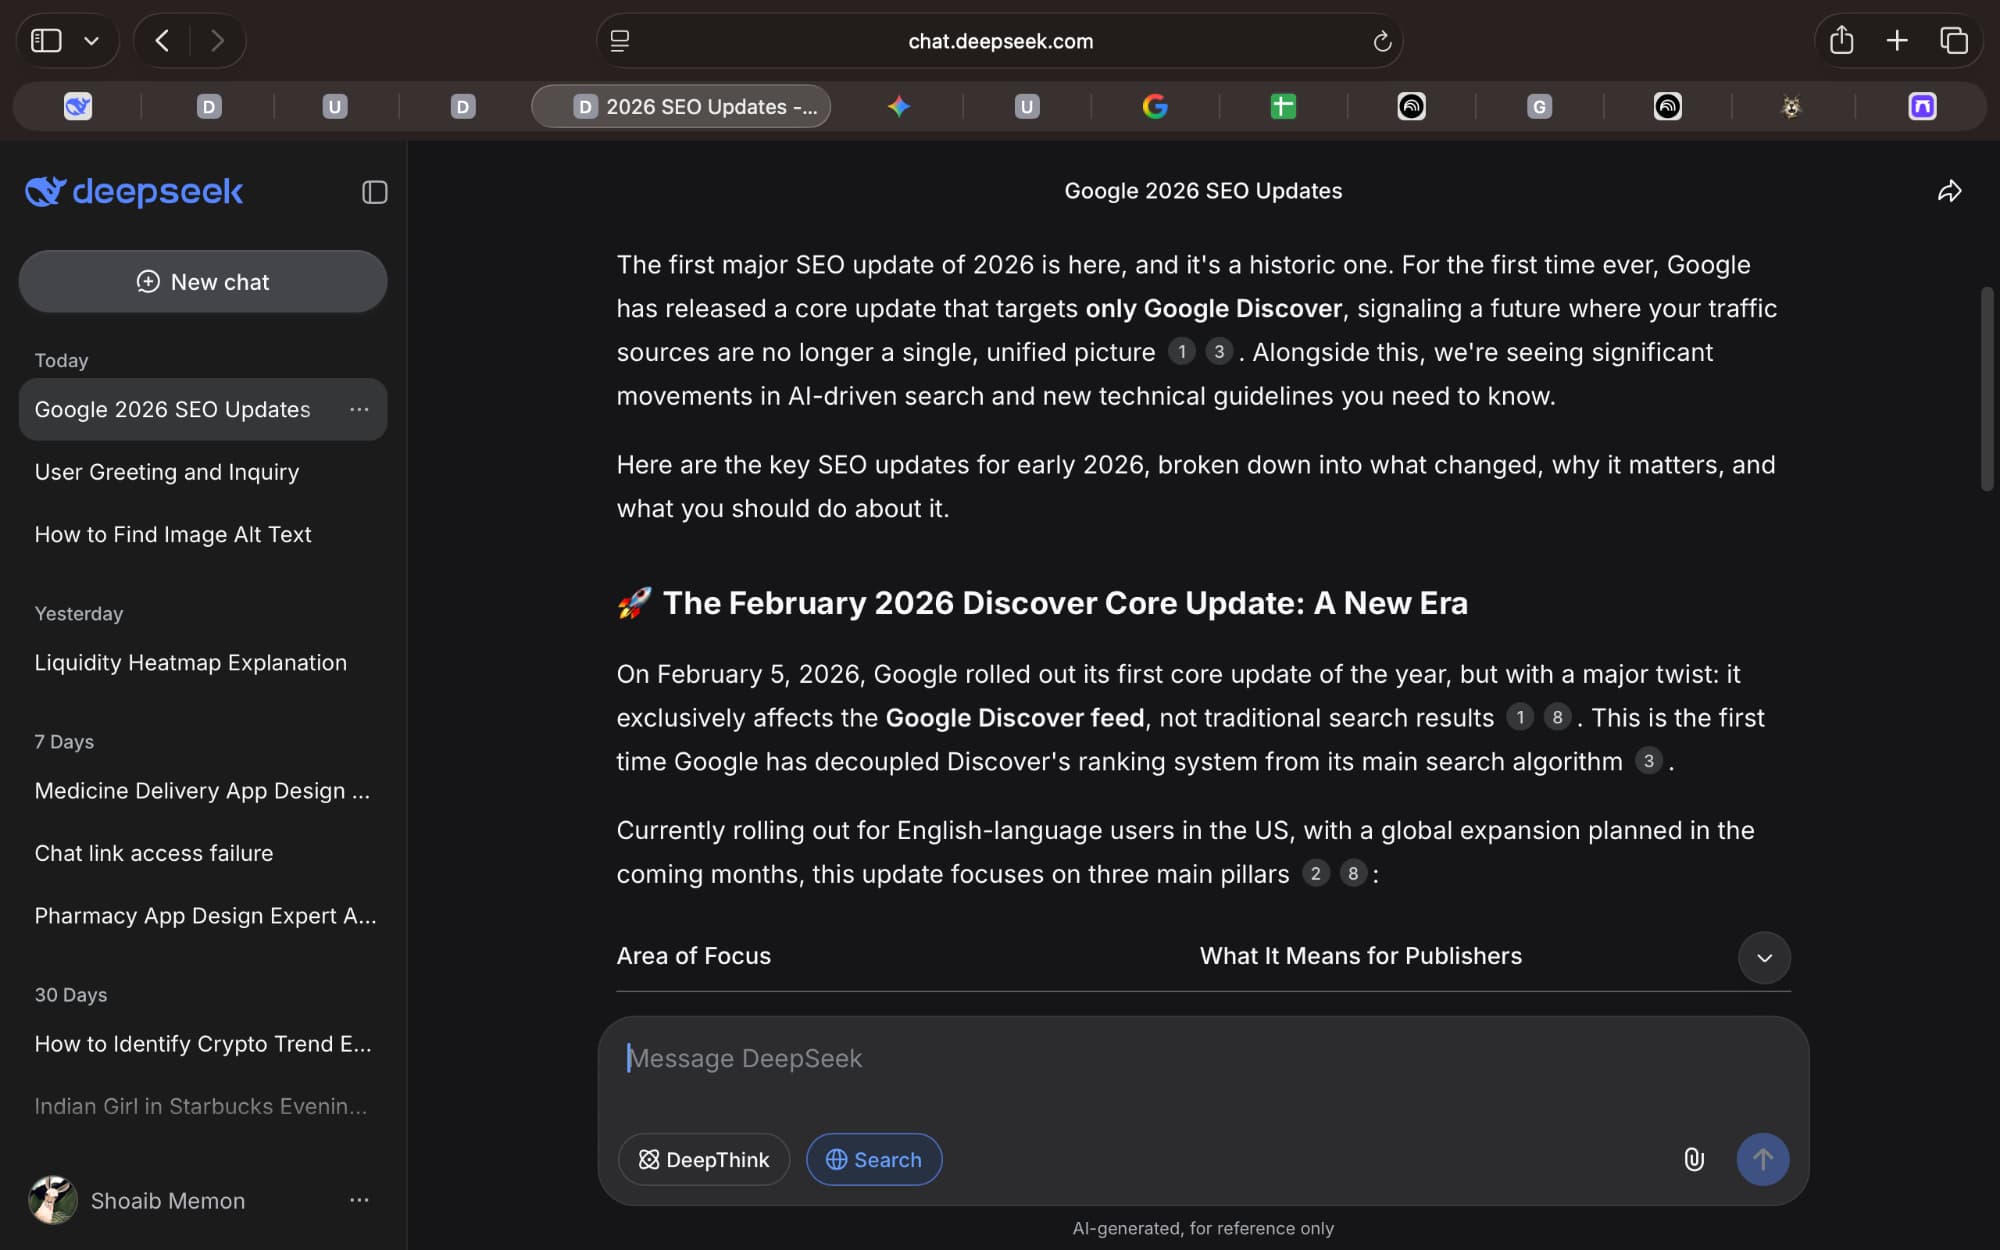
Task: Click the send message arrow button
Action: 1762,1159
